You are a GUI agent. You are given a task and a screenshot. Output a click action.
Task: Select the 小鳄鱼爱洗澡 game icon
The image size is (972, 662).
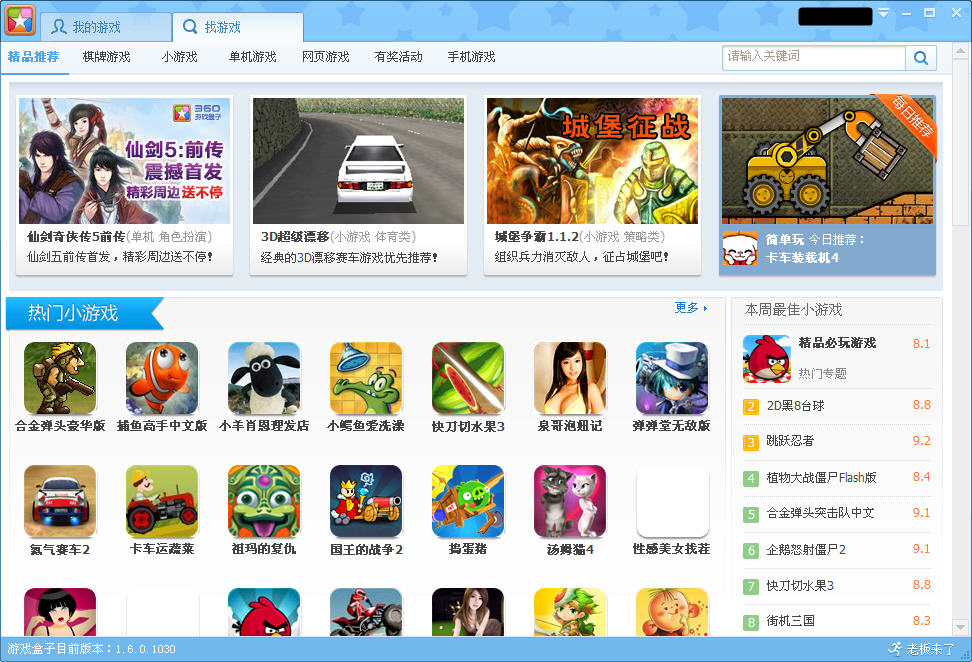(366, 378)
